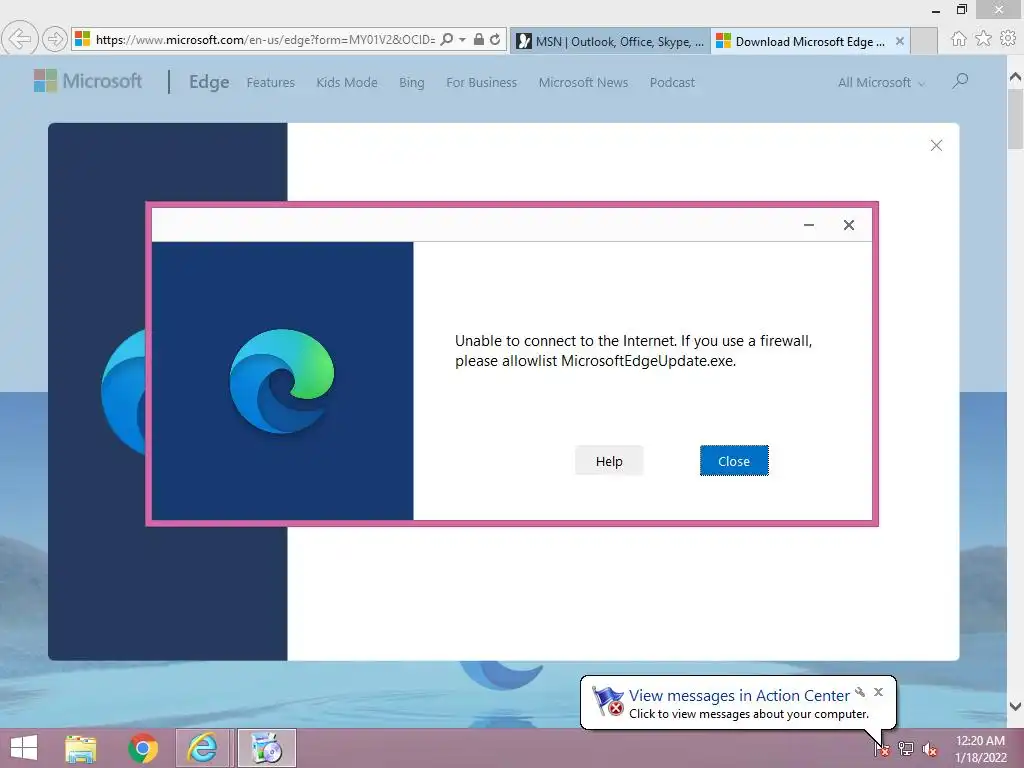Click the wrench icon in notification balloon
The height and width of the screenshot is (768, 1024).
(x=860, y=692)
